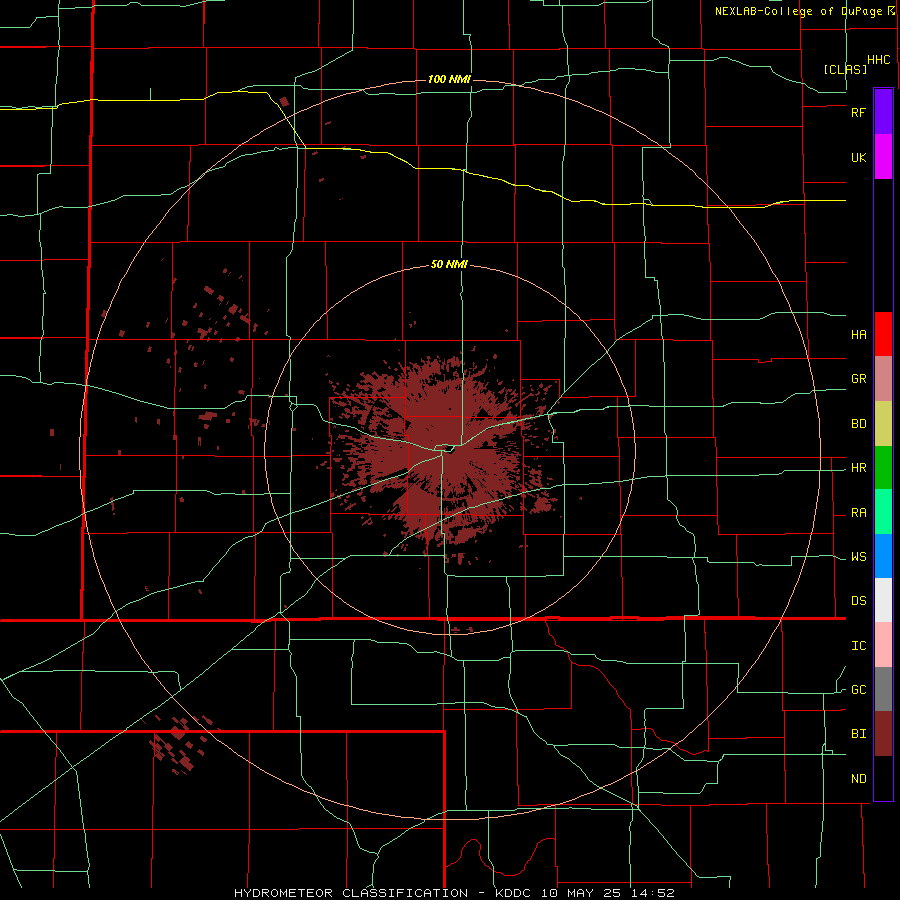Screen dimensions: 900x900
Task: Click the GR legend label
Action: coord(858,379)
